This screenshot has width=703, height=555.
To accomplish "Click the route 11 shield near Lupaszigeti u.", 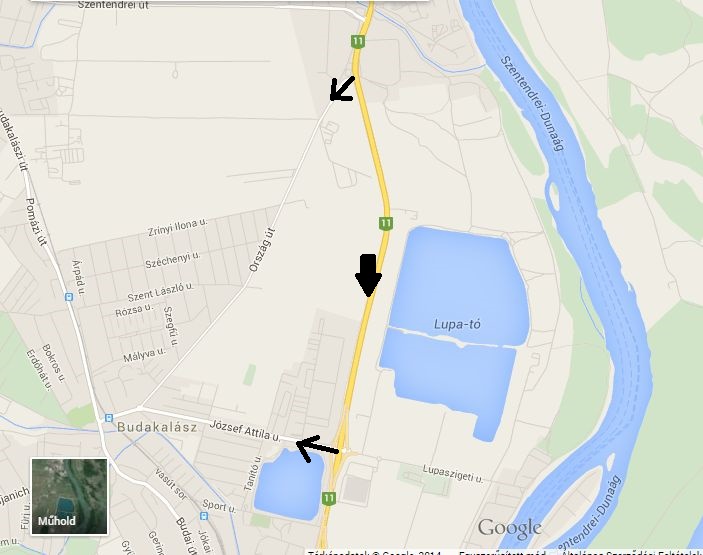I will pyautogui.click(x=329, y=498).
